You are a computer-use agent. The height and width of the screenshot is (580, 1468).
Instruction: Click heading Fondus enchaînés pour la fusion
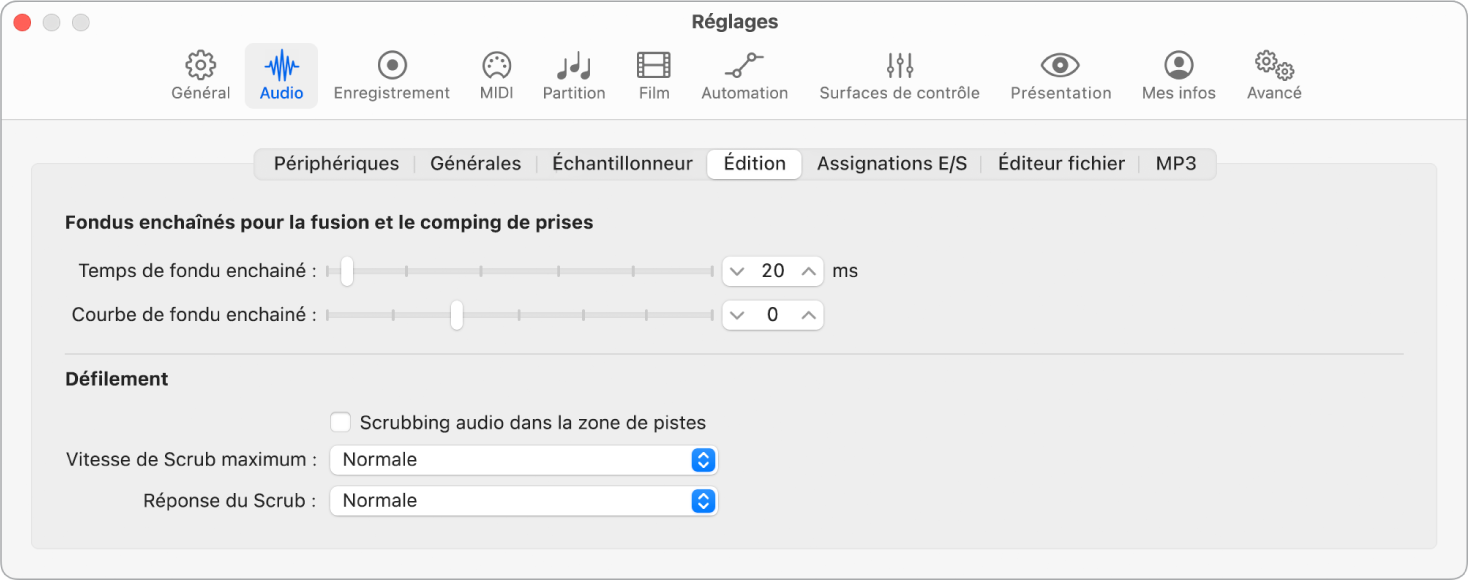coord(329,223)
